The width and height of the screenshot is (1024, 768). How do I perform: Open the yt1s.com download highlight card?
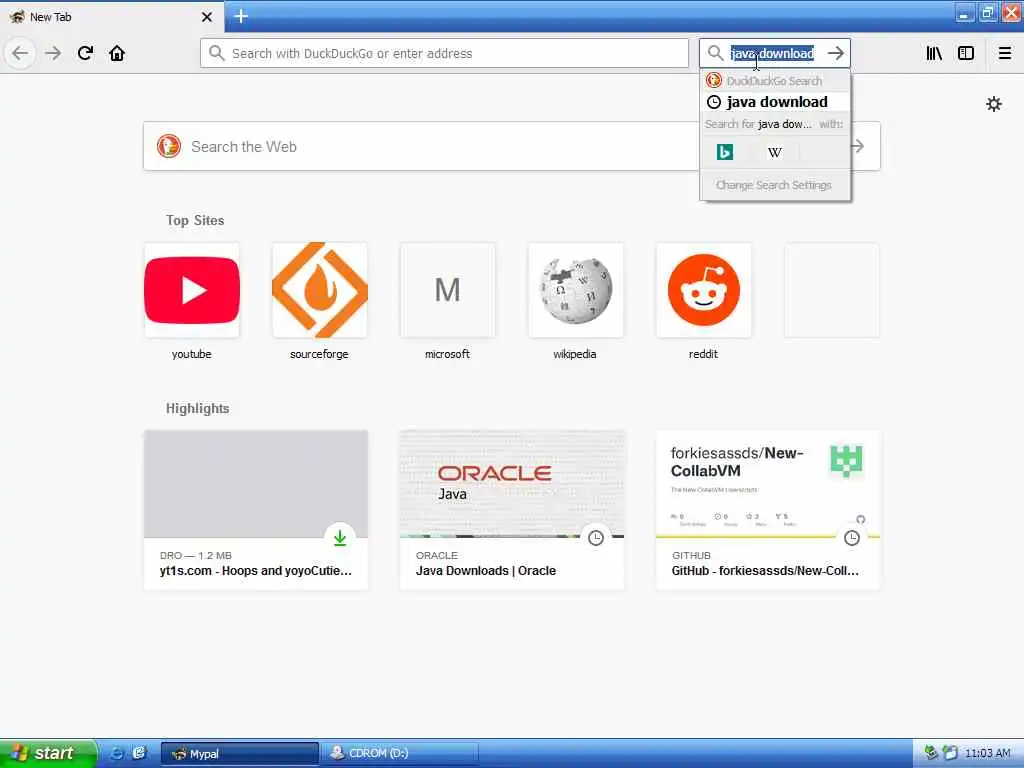[255, 509]
